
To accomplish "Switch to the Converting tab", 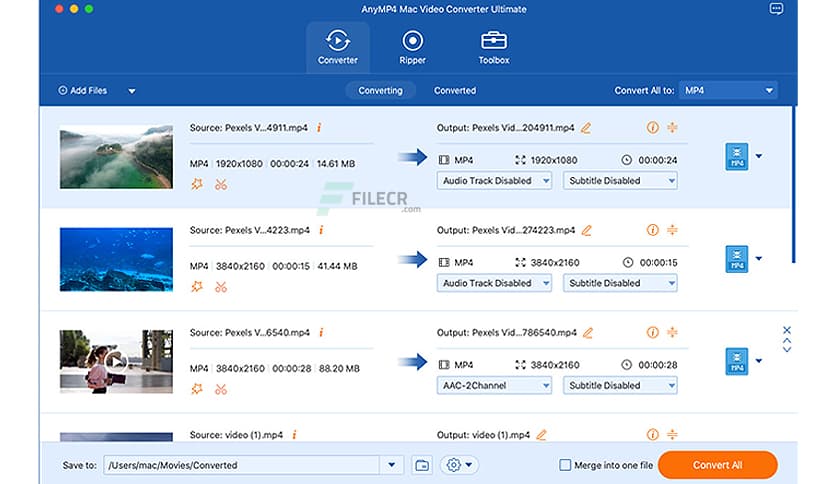I will tap(380, 91).
